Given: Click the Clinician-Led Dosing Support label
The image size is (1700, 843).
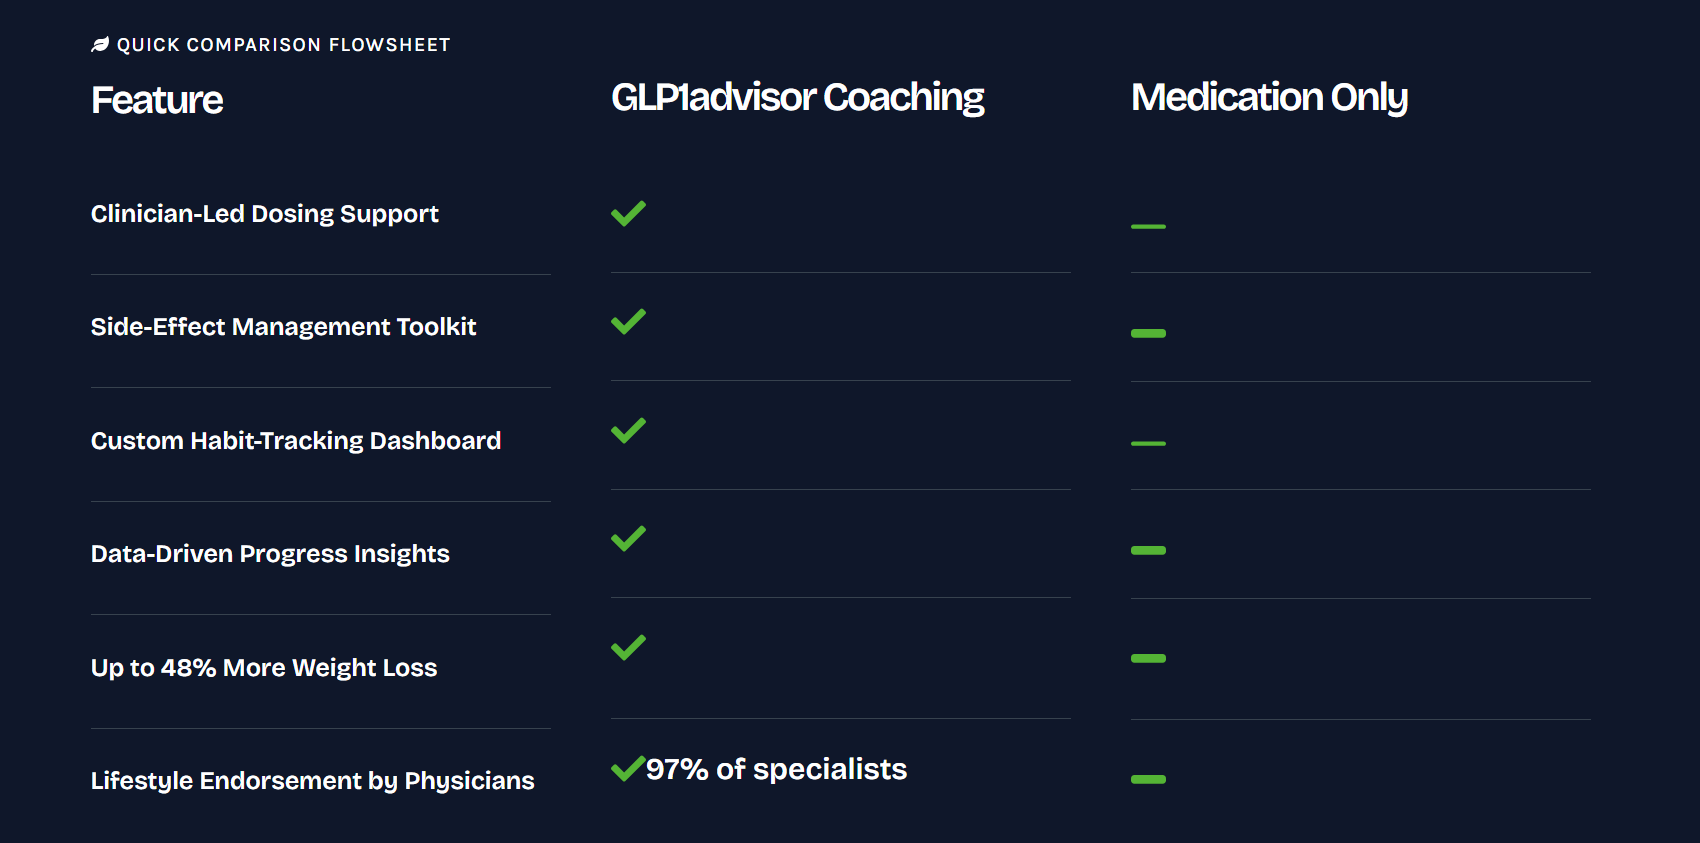Looking at the screenshot, I should coord(265,214).
